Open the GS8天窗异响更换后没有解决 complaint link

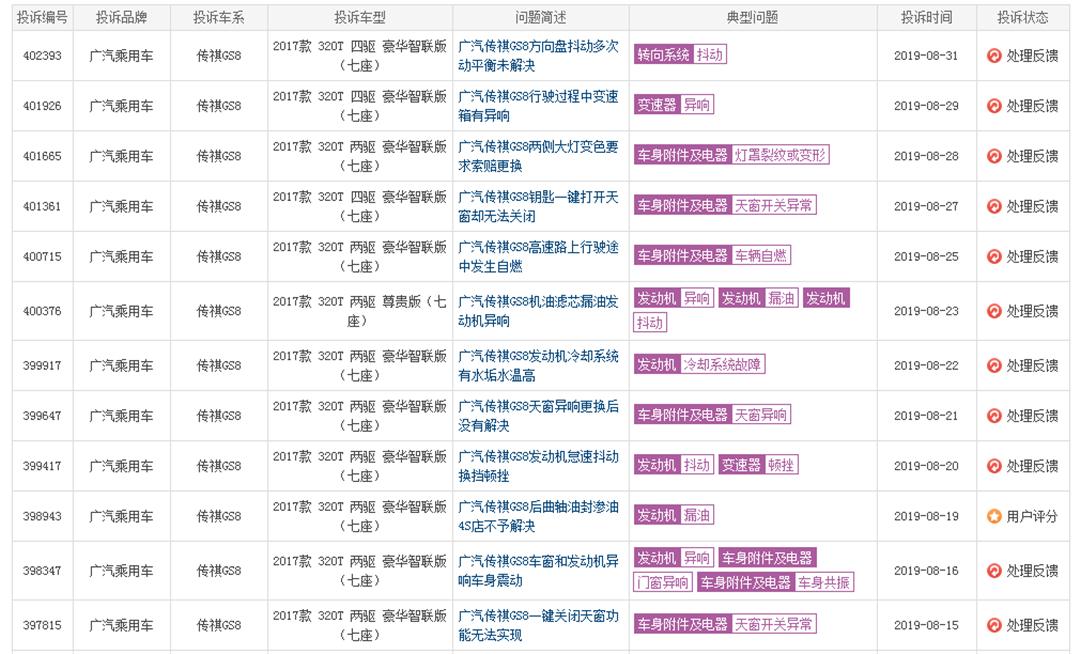(538, 415)
